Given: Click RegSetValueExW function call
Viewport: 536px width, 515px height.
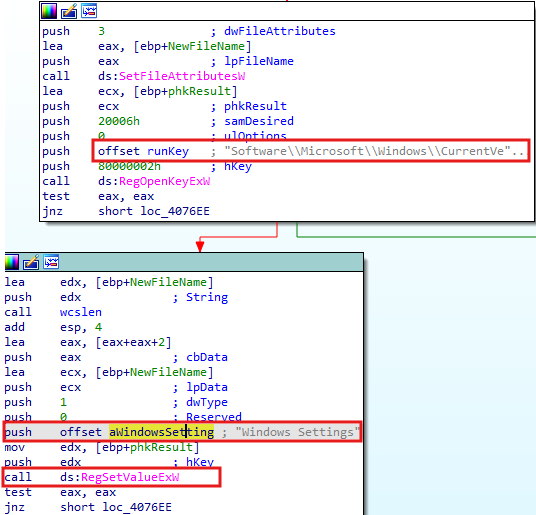Looking at the screenshot, I should (130, 477).
